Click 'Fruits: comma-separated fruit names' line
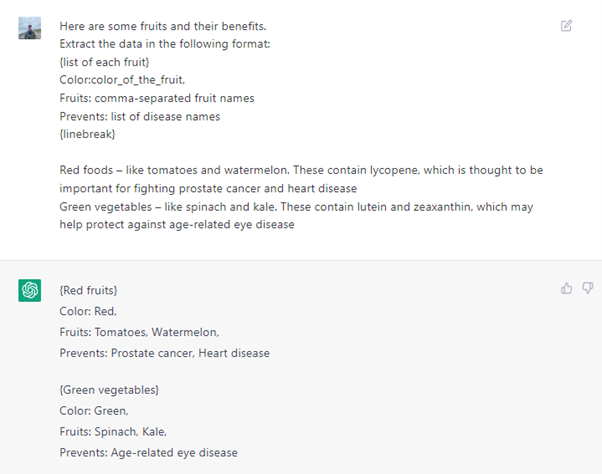The width and height of the screenshot is (602, 474). [x=157, y=98]
